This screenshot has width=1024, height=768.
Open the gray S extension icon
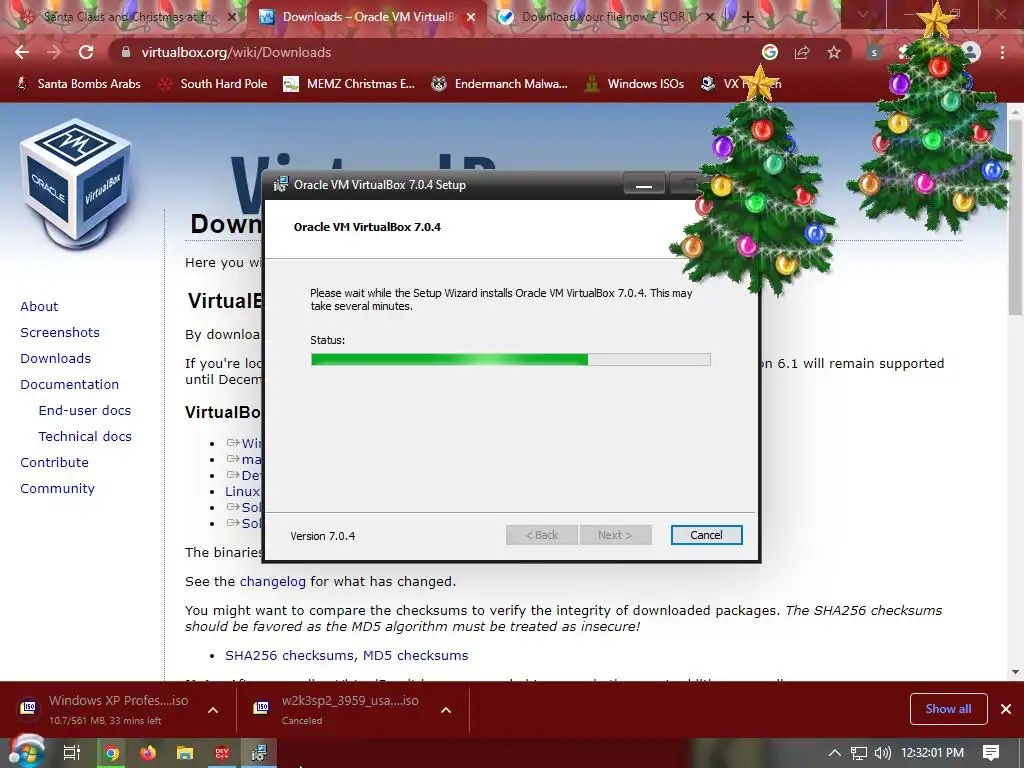(x=874, y=53)
